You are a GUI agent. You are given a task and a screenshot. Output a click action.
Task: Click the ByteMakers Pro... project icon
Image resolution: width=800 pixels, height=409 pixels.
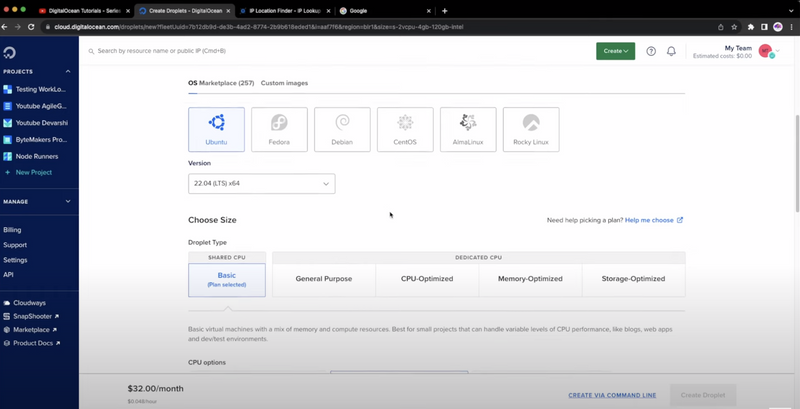(x=7, y=139)
